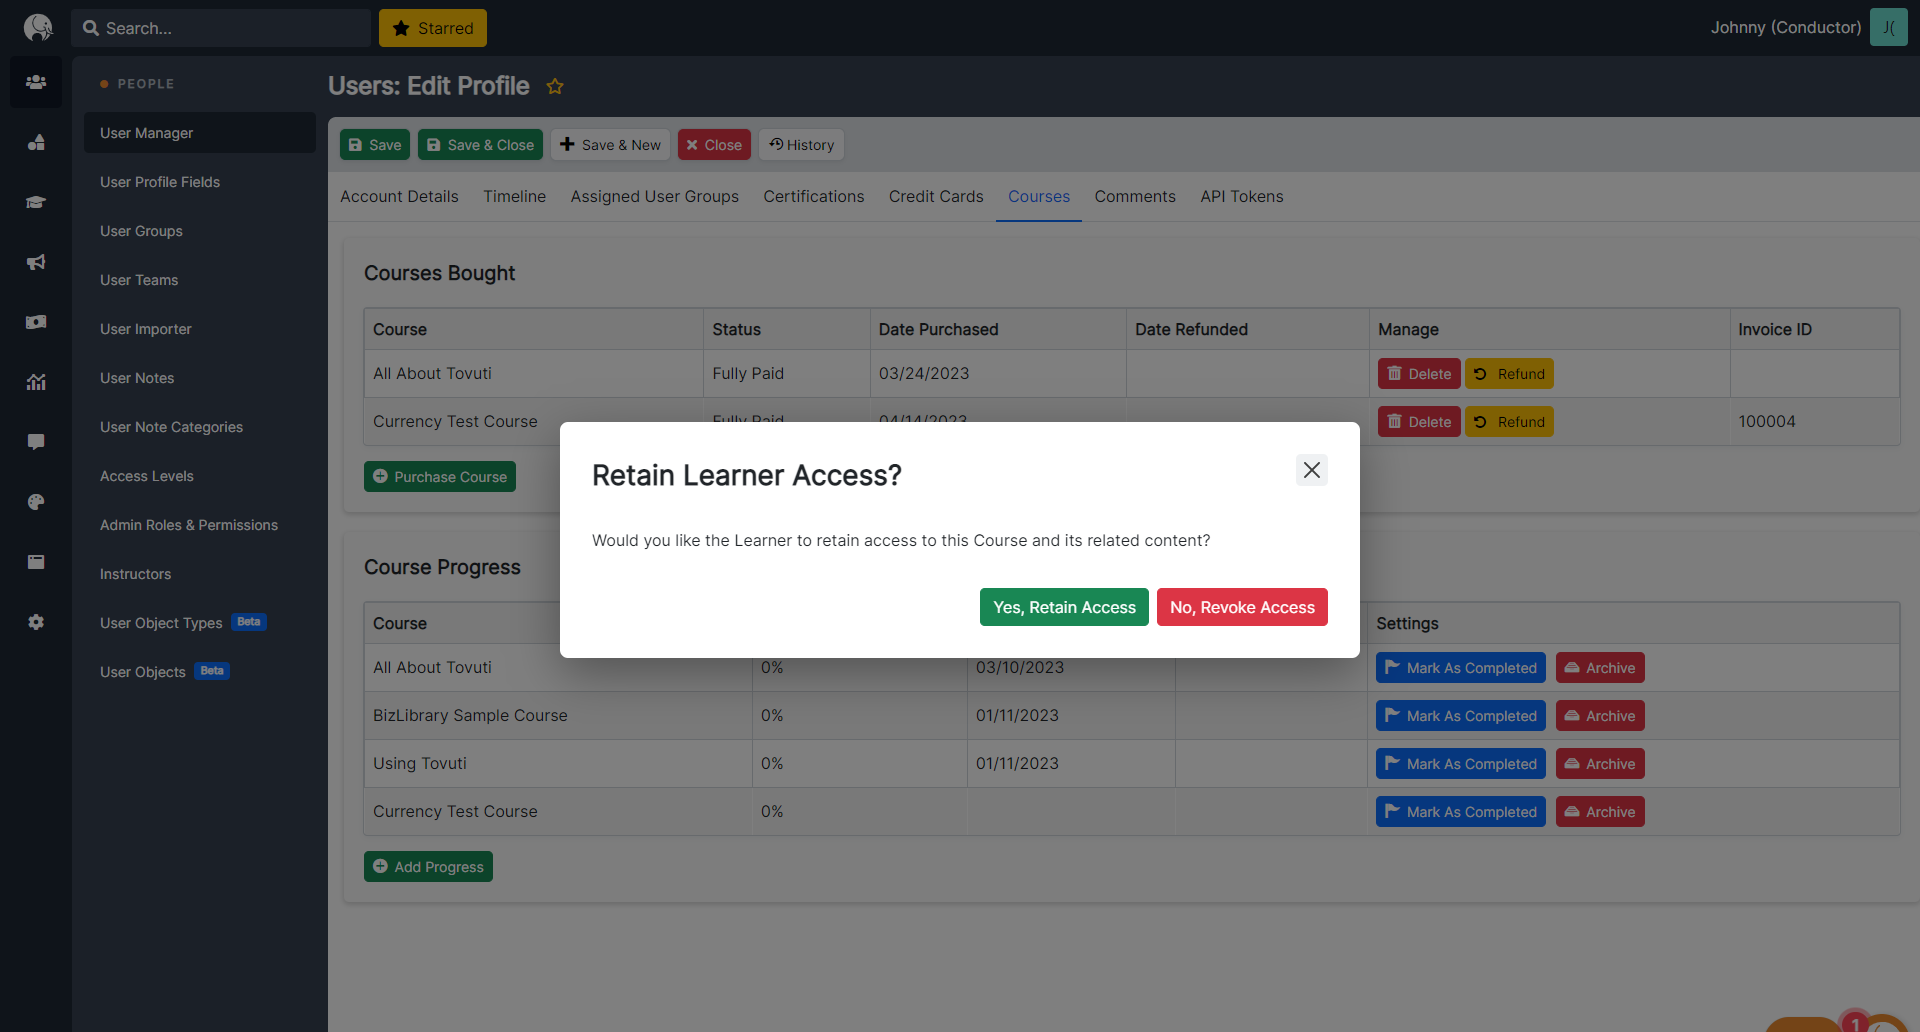Open User Notes
Image resolution: width=1920 pixels, height=1032 pixels.
200,378
